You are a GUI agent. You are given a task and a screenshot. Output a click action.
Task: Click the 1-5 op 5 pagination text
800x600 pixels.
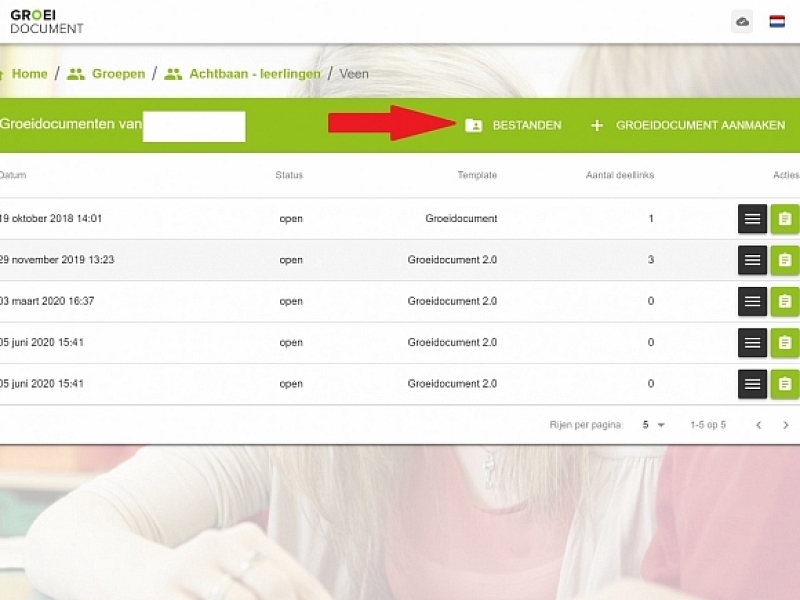(708, 424)
